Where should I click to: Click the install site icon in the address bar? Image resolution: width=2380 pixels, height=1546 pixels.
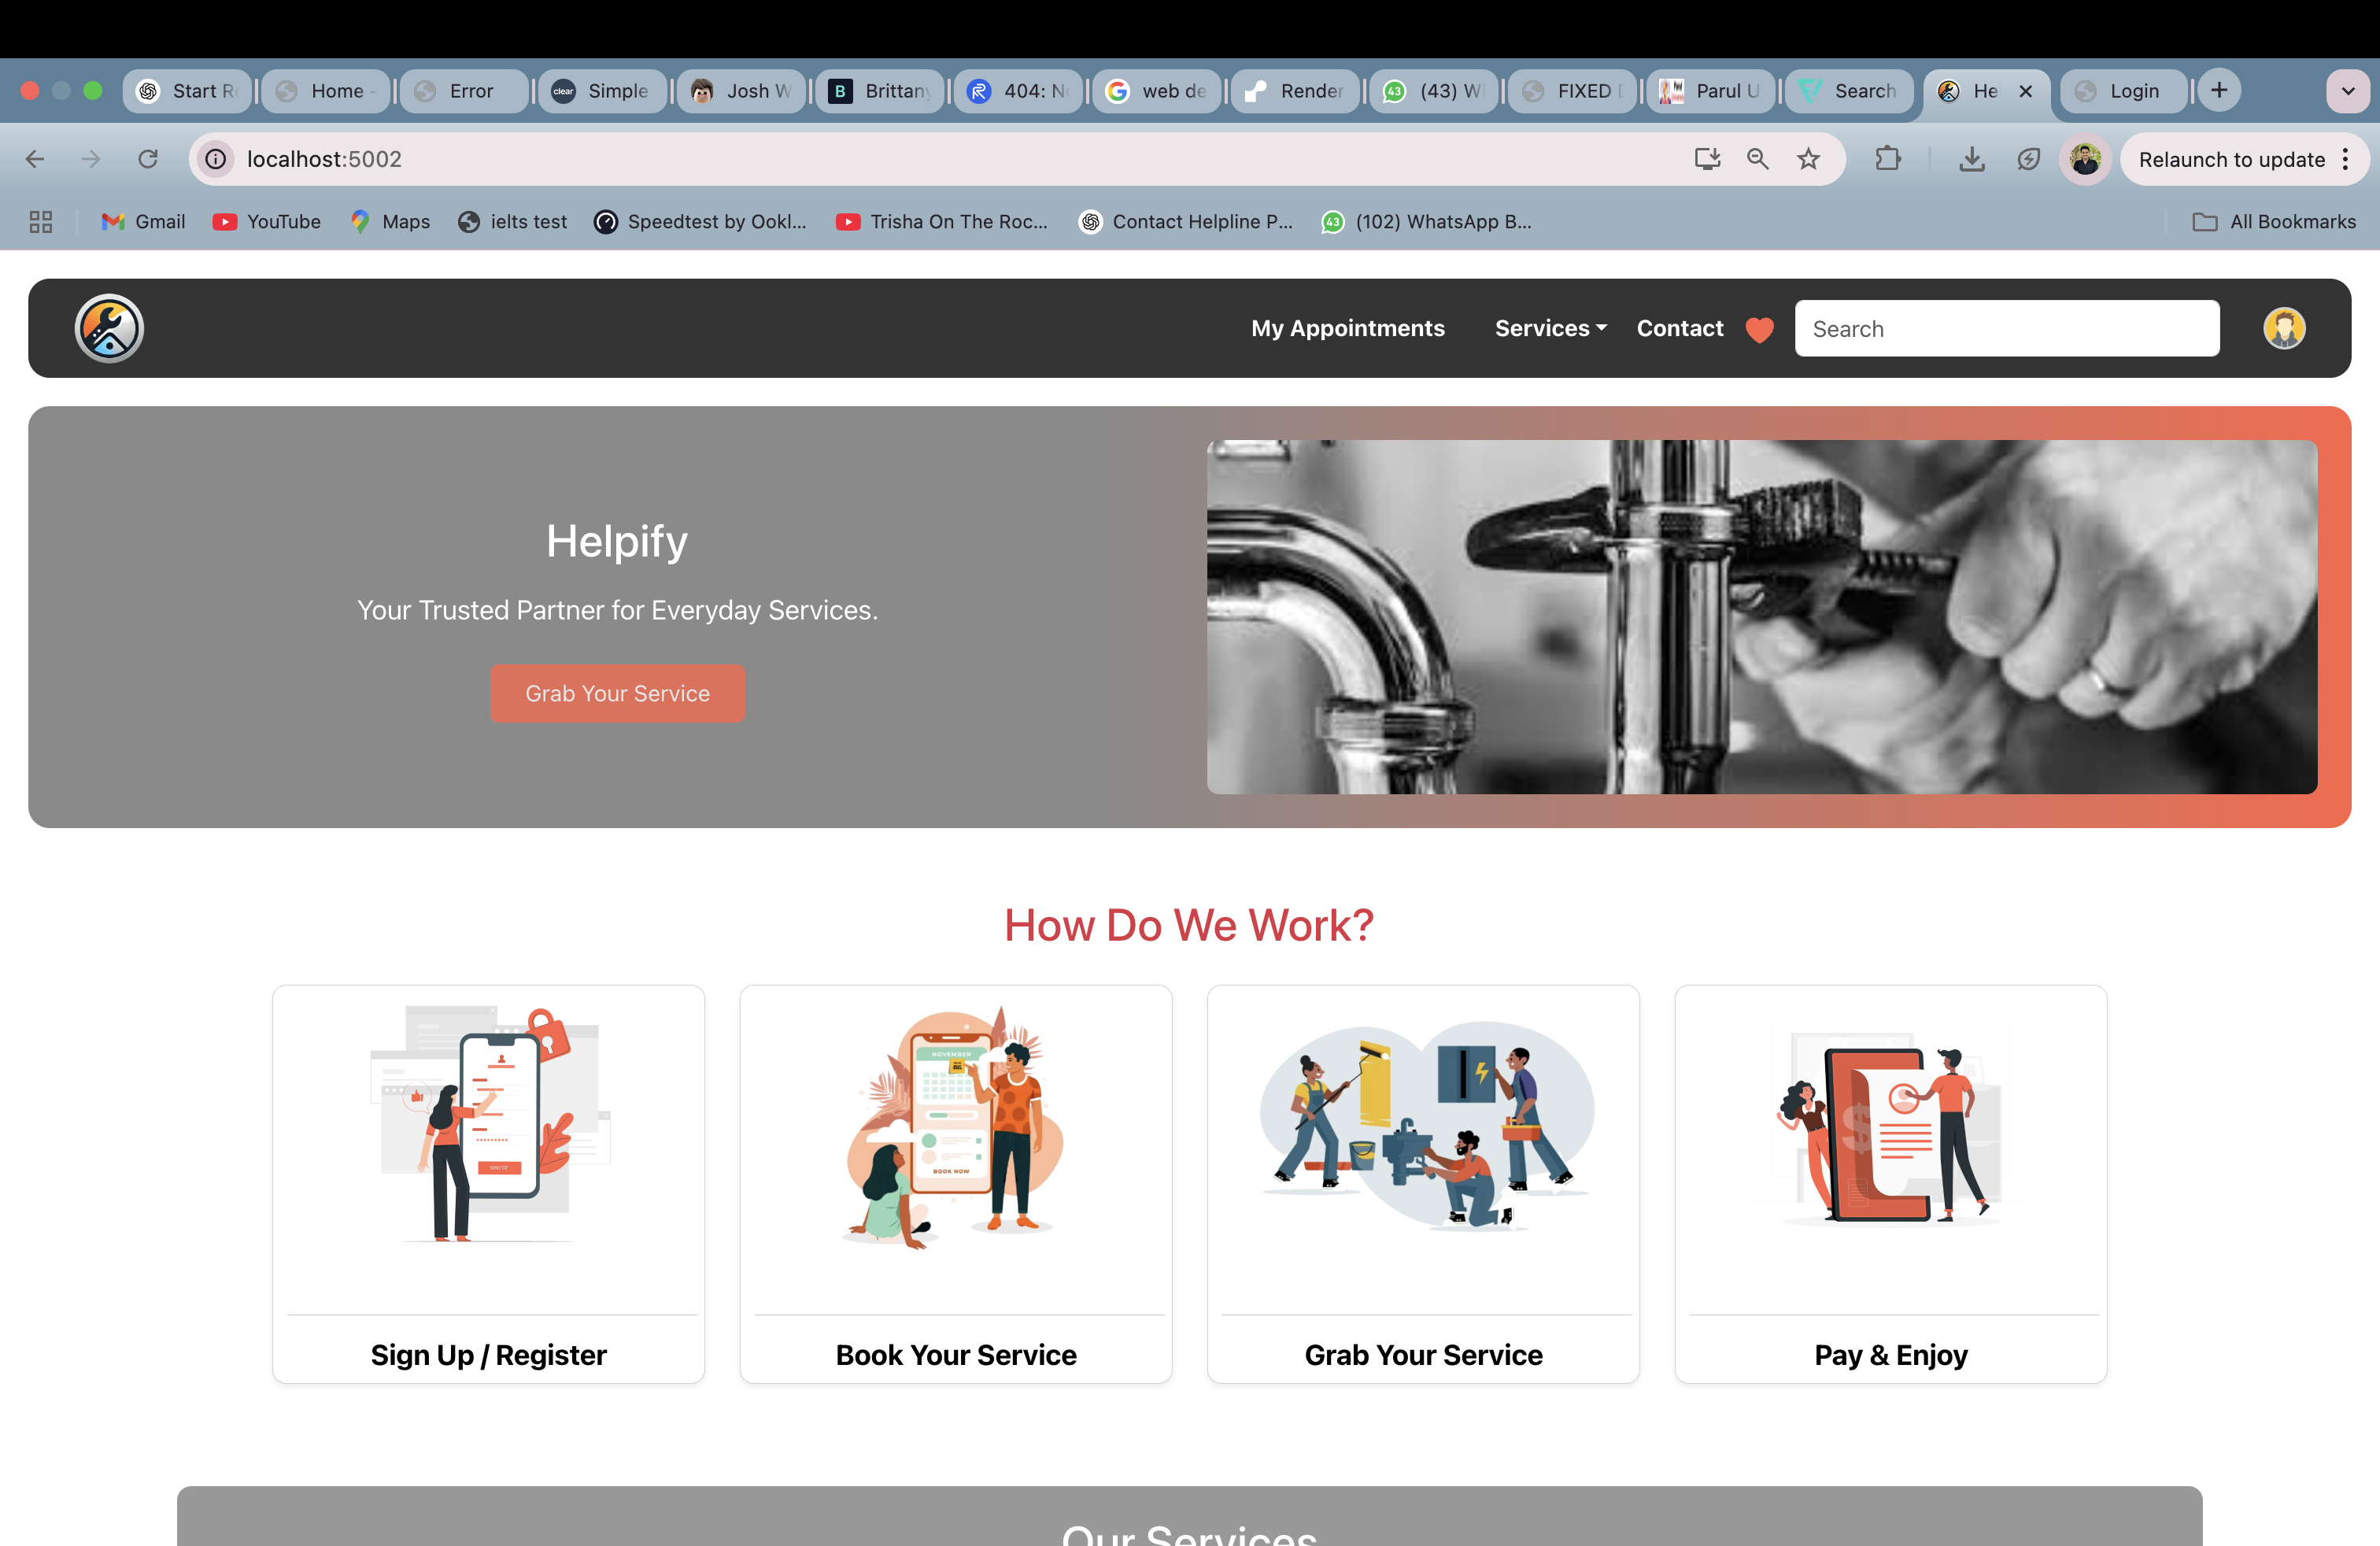[1707, 158]
